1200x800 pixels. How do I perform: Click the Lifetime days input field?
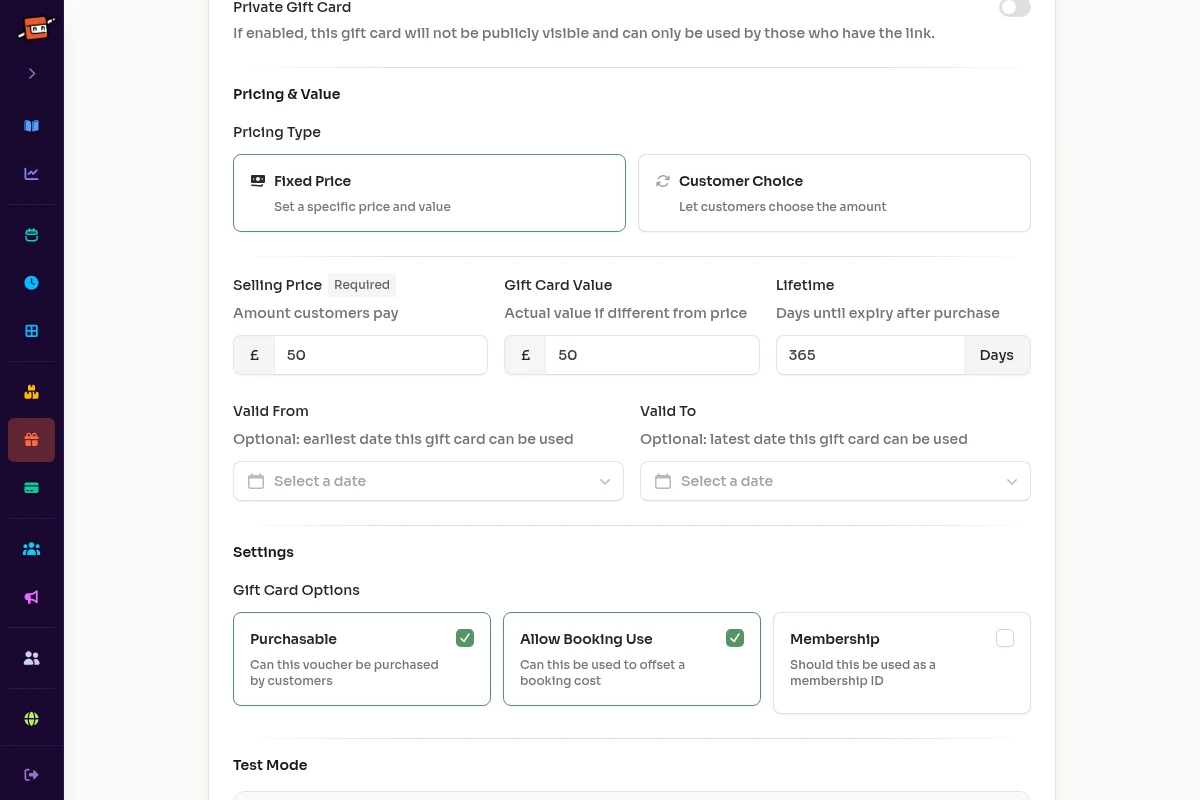point(870,355)
